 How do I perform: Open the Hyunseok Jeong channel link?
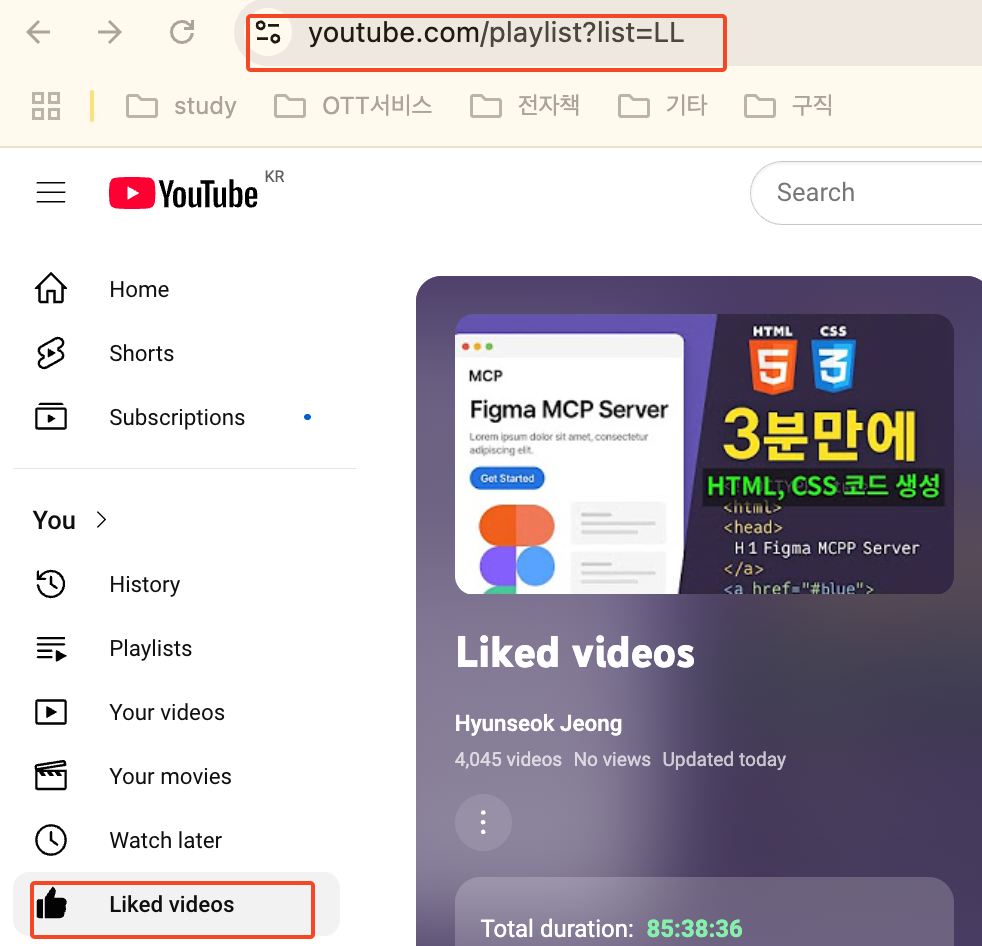(x=538, y=723)
